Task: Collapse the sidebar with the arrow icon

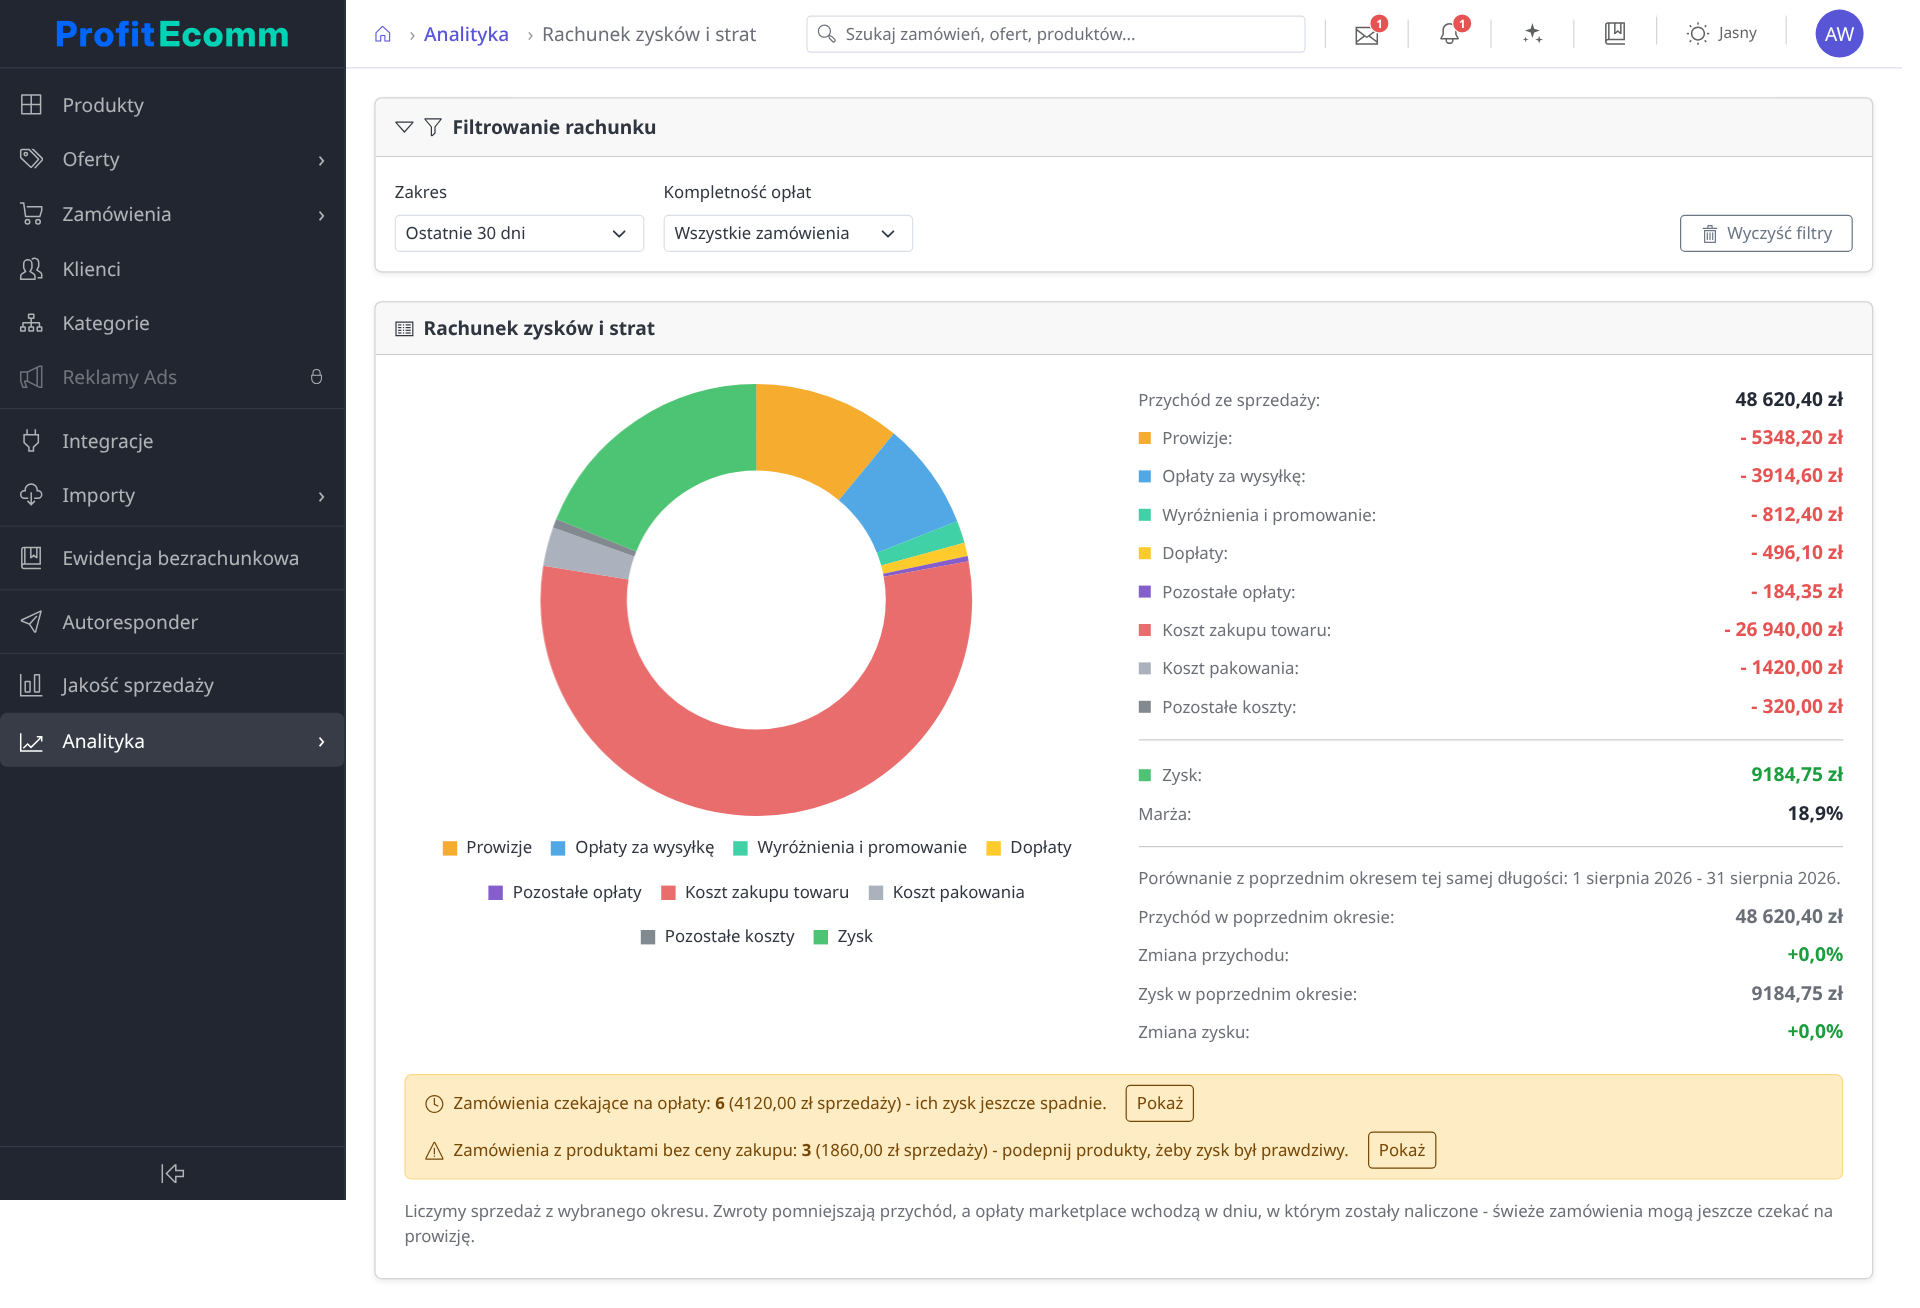Action: [172, 1173]
